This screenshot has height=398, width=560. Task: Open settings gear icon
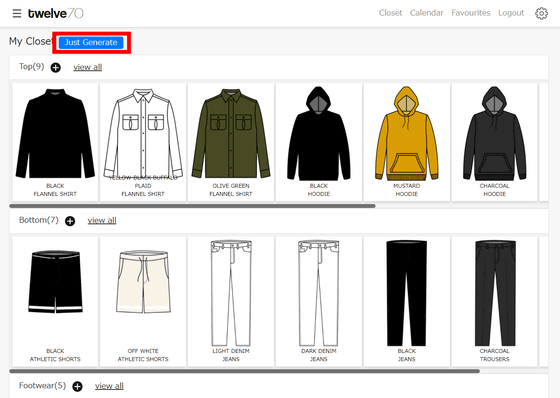541,14
